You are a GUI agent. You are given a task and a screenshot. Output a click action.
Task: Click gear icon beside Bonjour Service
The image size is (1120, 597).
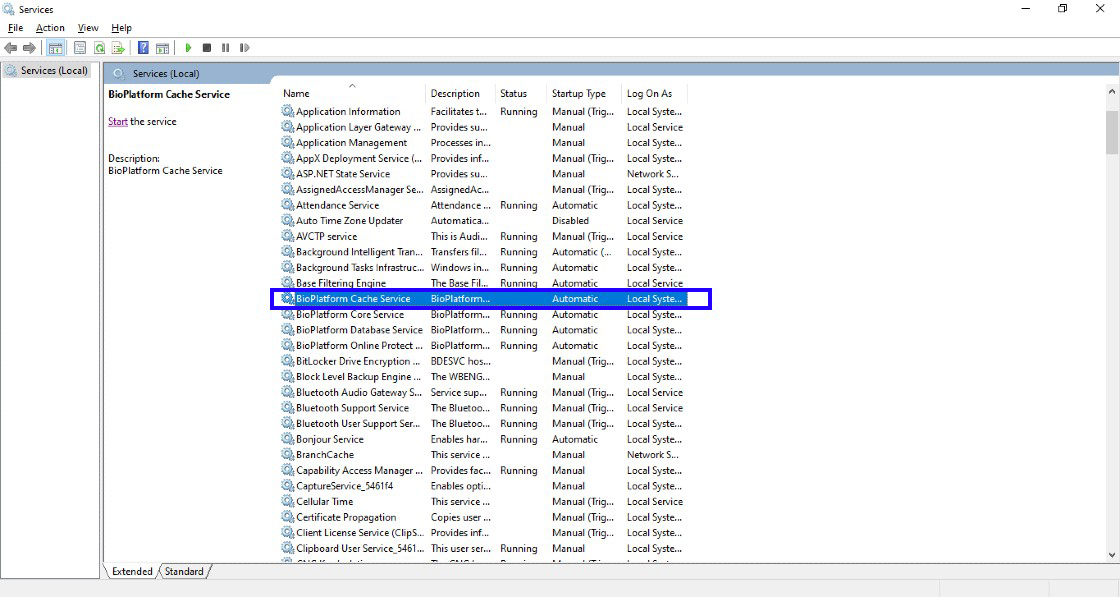[287, 439]
